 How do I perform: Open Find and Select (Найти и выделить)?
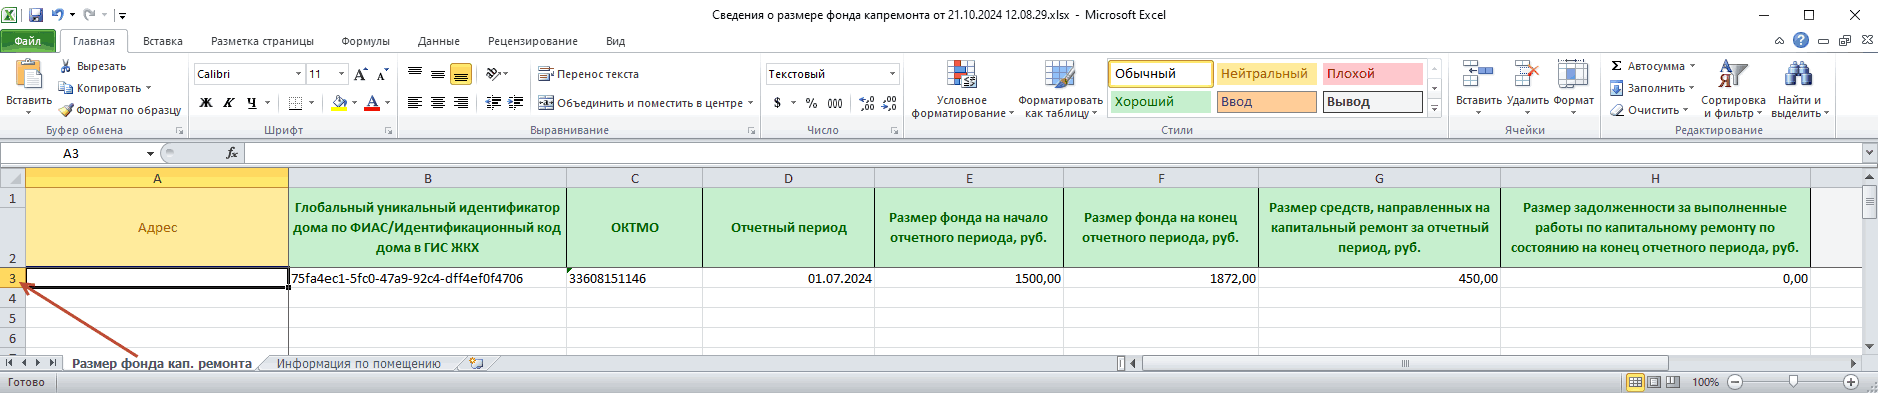[x=1799, y=89]
